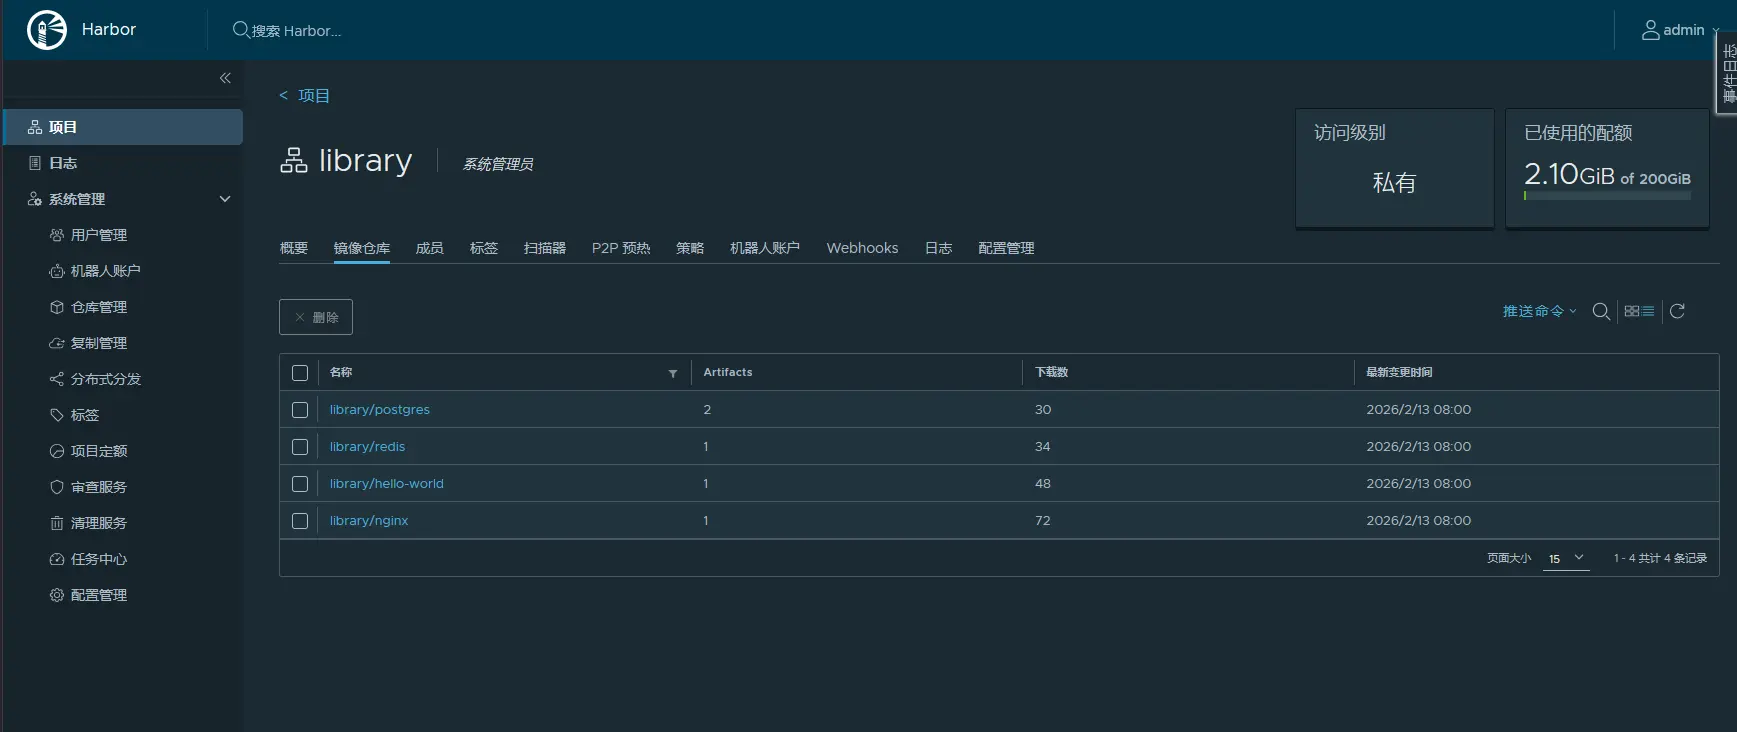Click the 私有 access level value
This screenshot has width=1737, height=732.
pos(1394,183)
